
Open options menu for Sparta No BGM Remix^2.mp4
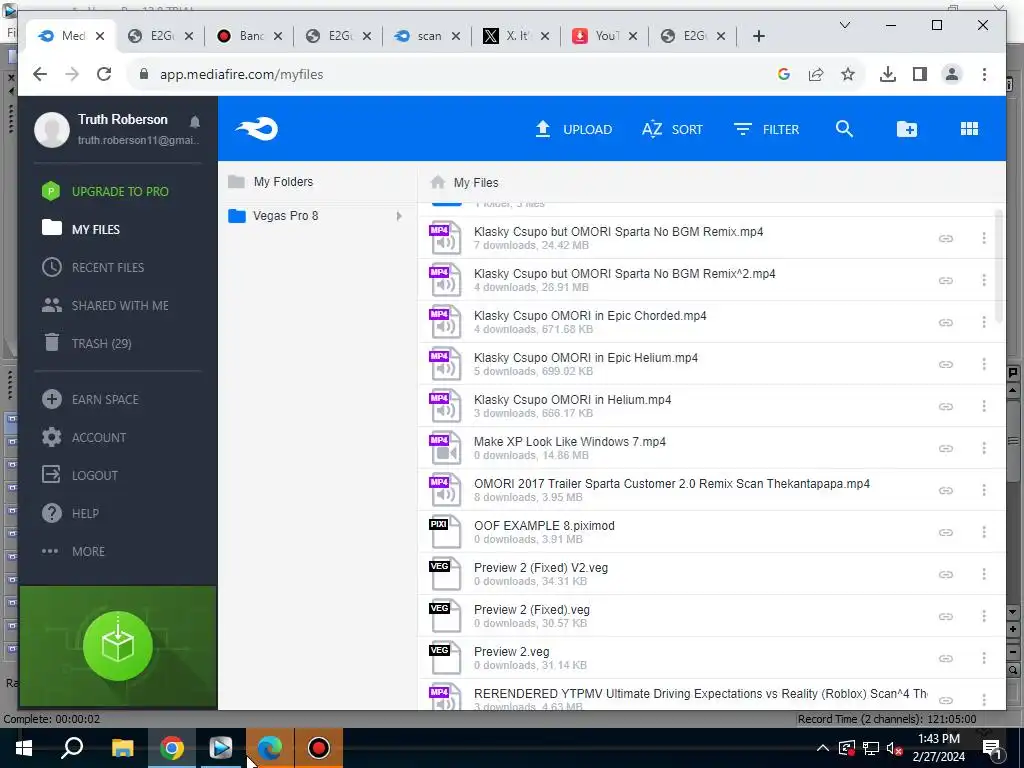coord(984,280)
